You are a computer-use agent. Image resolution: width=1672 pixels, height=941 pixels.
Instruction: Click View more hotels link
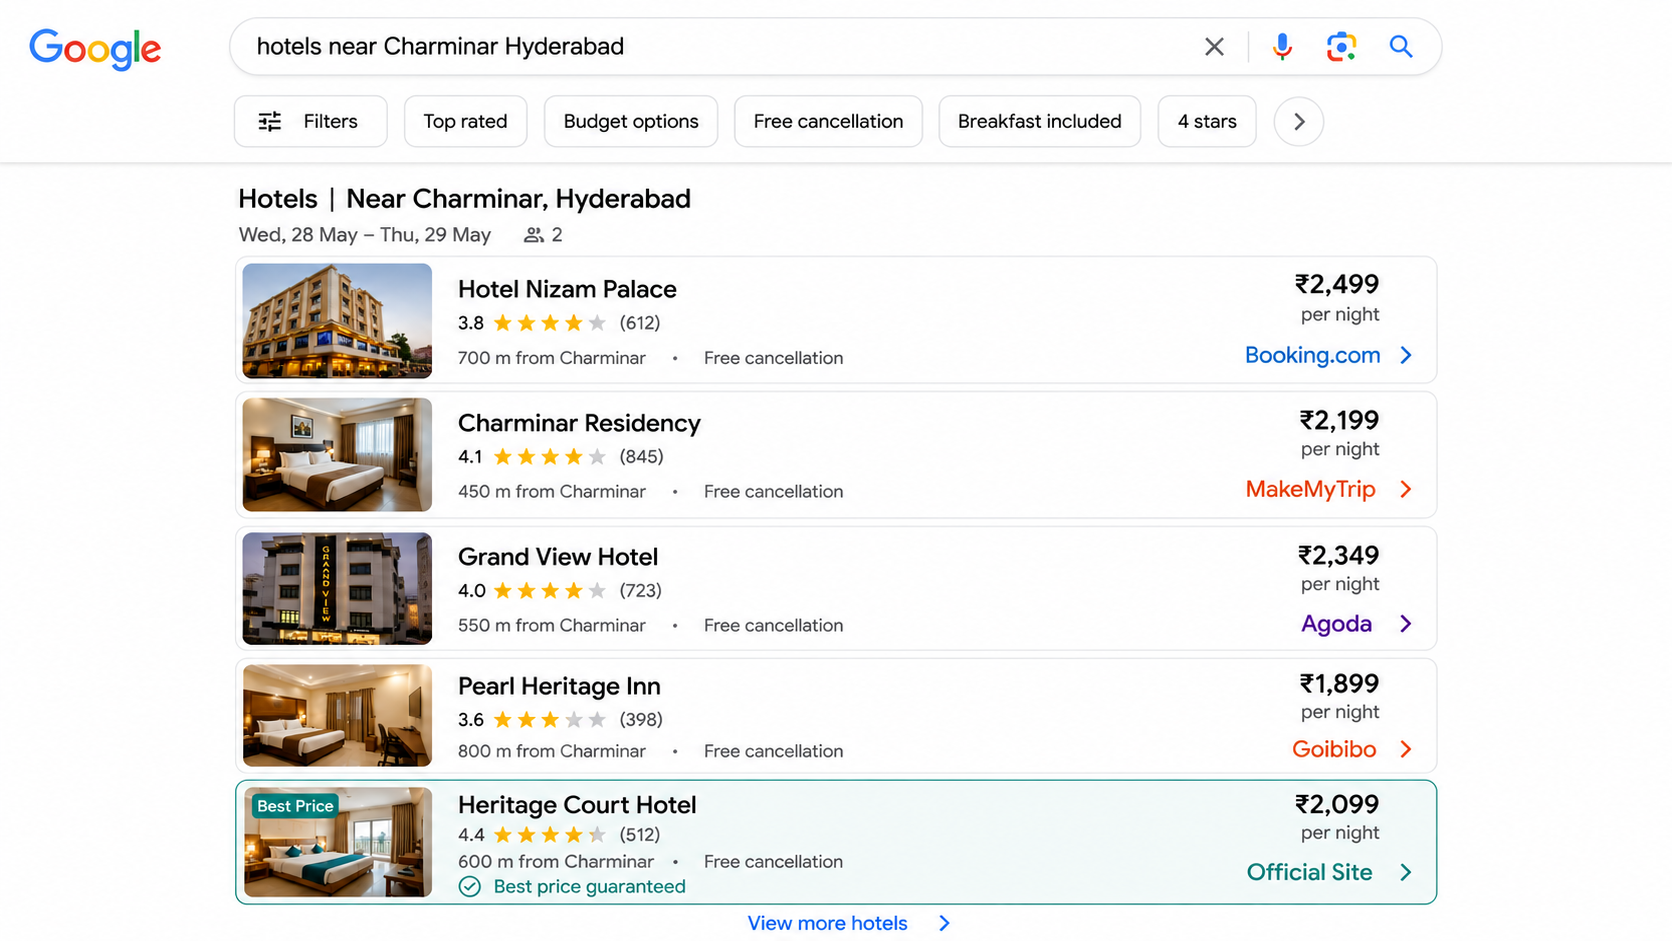(x=828, y=923)
